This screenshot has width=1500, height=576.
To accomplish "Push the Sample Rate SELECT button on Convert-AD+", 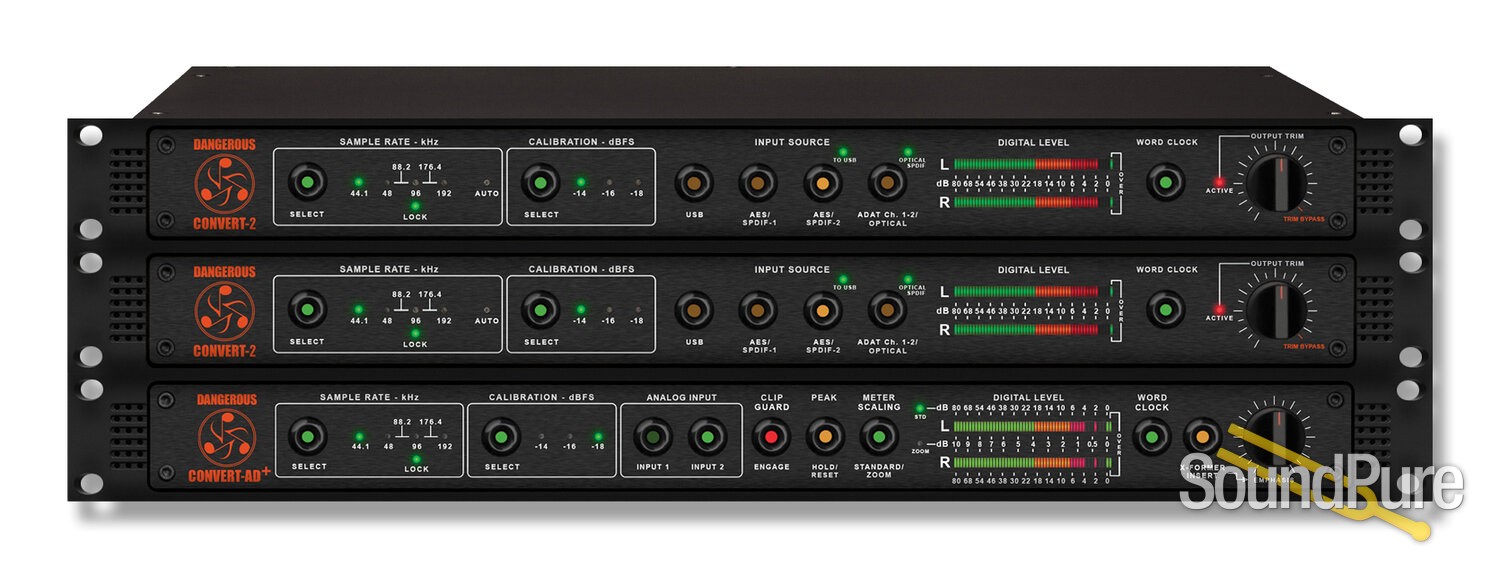I will 308,437.
